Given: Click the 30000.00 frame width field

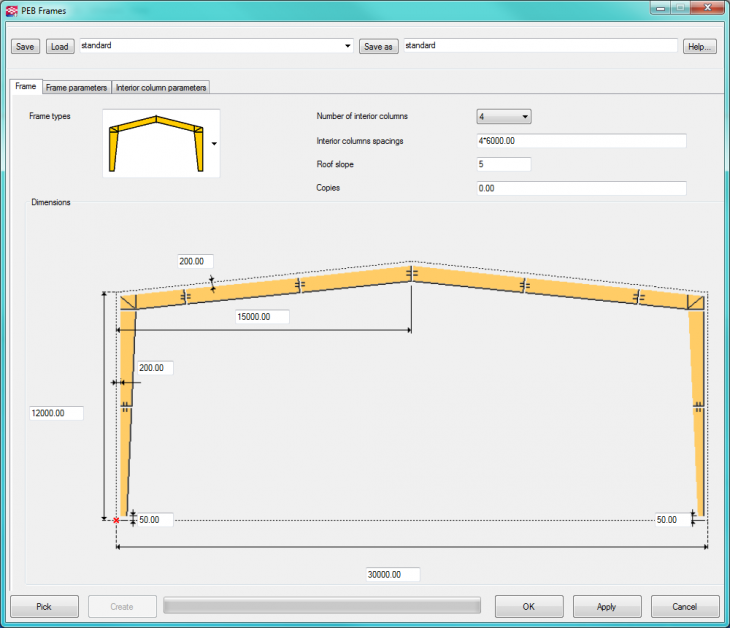Looking at the screenshot, I should 391,575.
